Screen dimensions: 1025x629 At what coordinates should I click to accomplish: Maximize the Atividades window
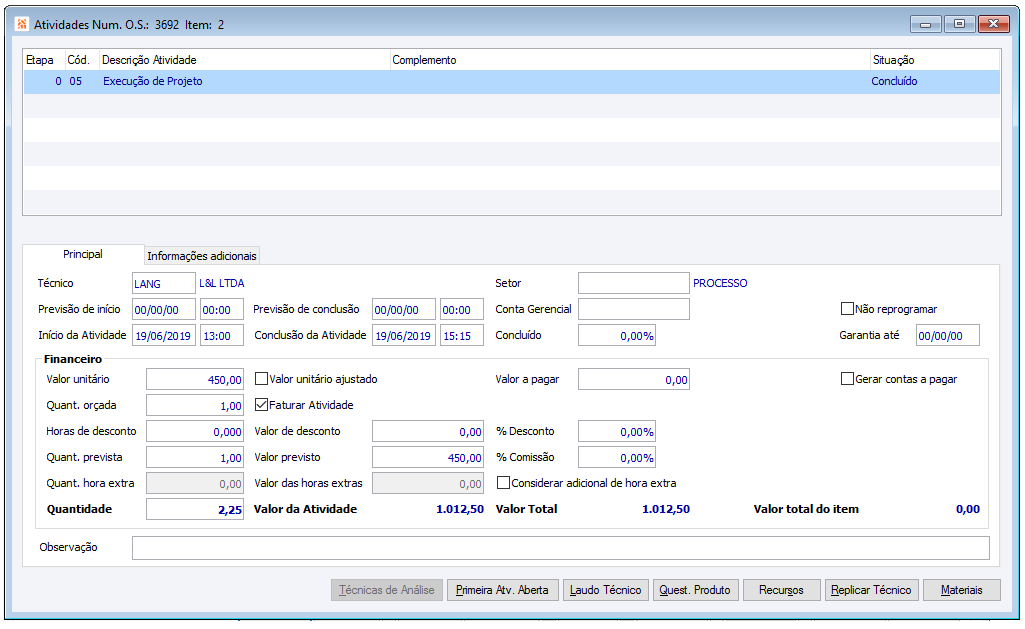pos(958,23)
